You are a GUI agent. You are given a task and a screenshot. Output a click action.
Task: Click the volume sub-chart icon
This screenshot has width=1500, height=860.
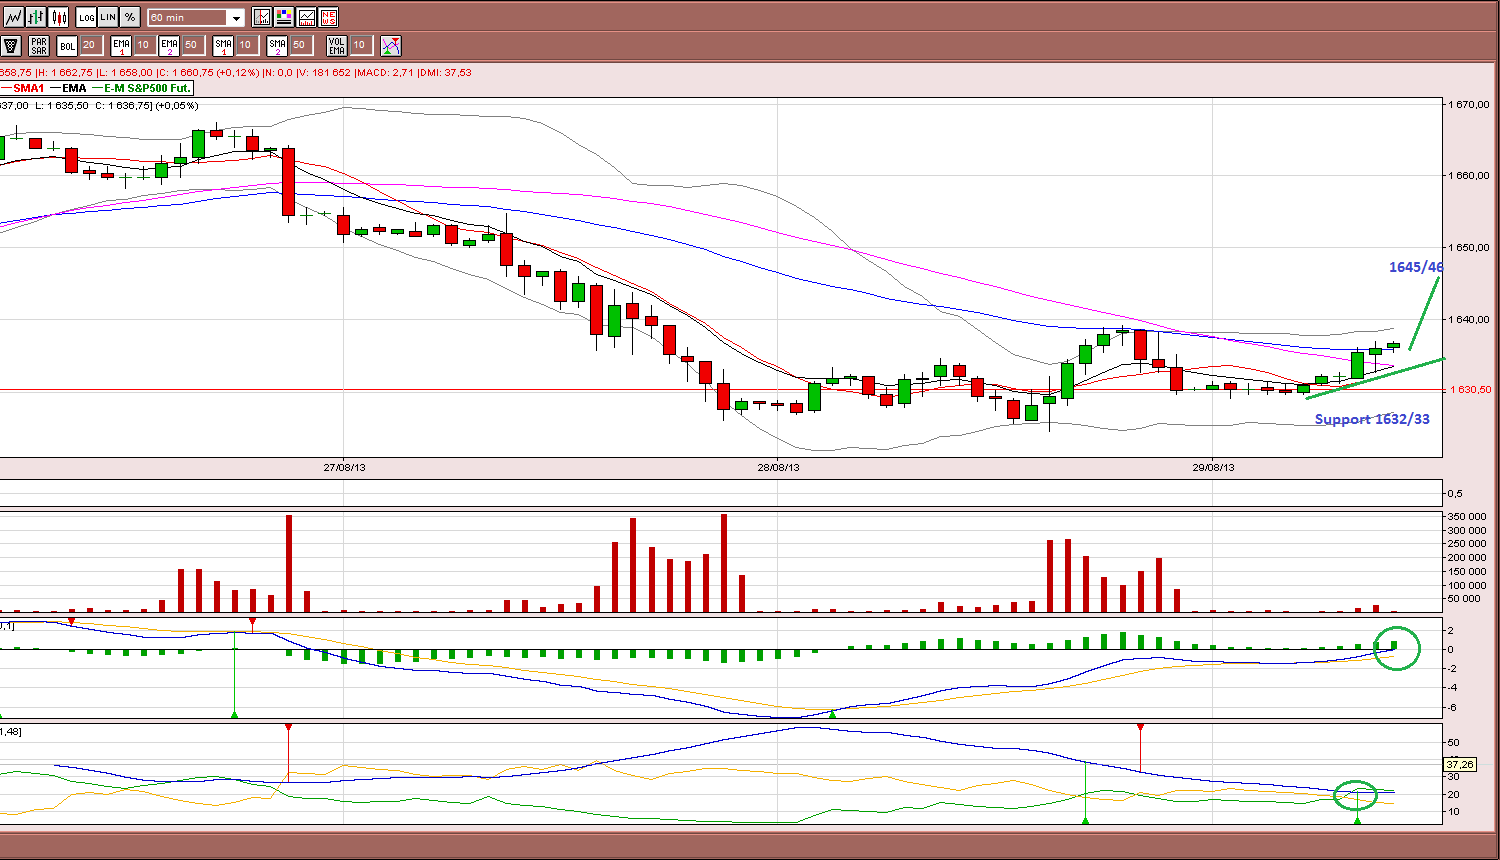coord(306,17)
